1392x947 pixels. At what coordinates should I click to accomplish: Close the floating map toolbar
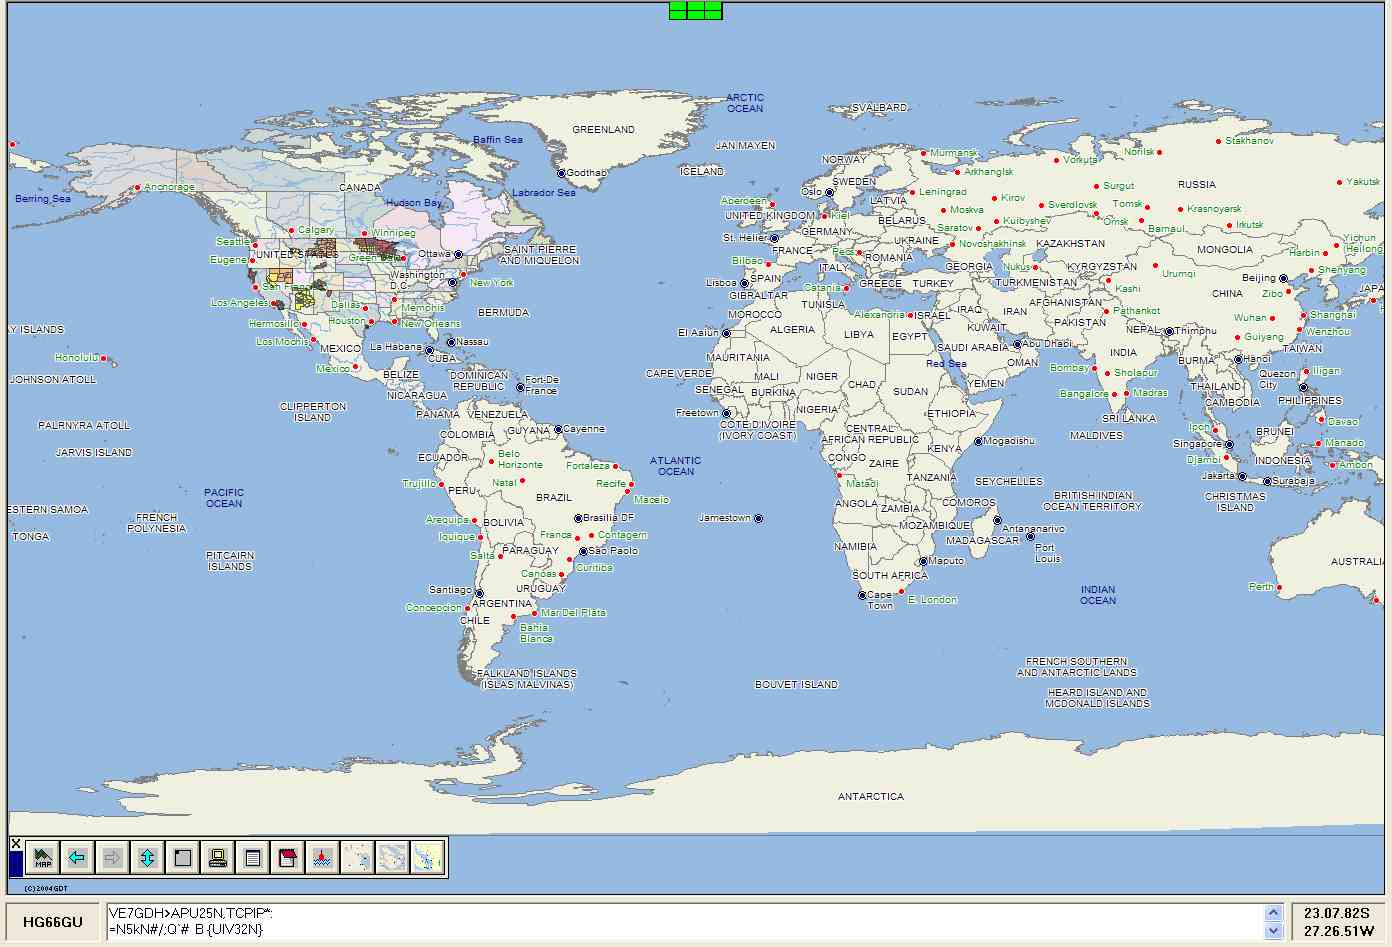coord(16,844)
